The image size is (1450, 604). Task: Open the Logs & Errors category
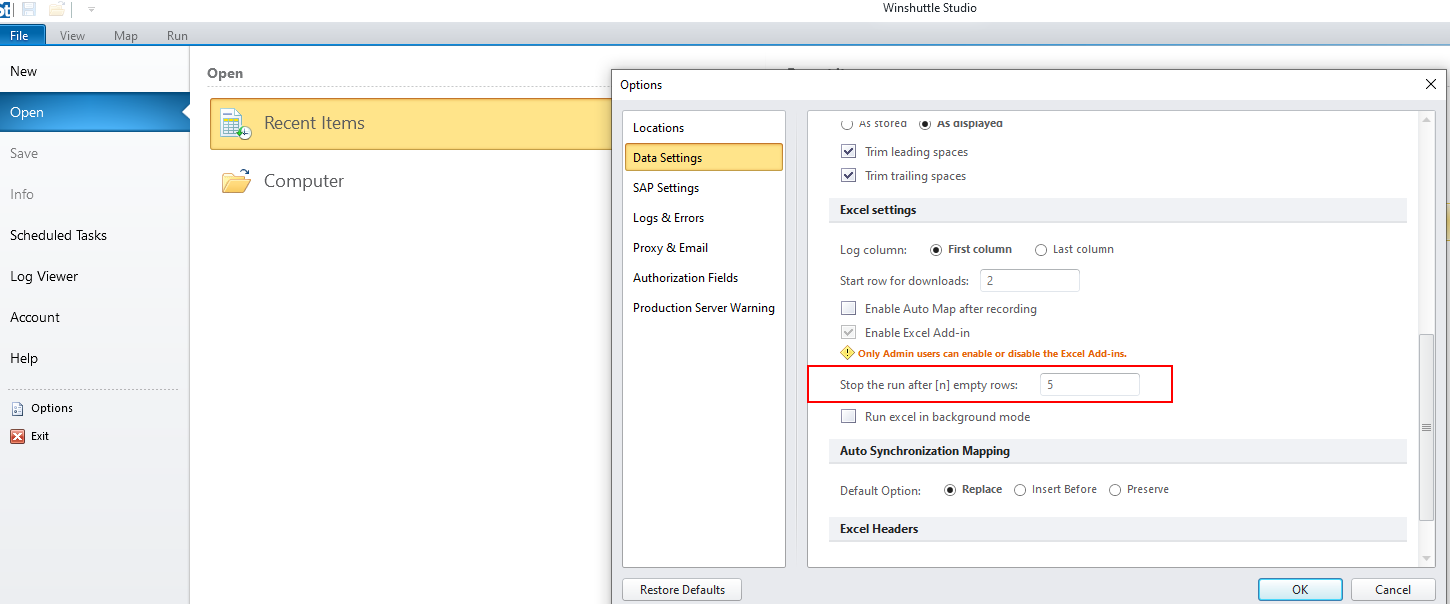[x=703, y=218]
